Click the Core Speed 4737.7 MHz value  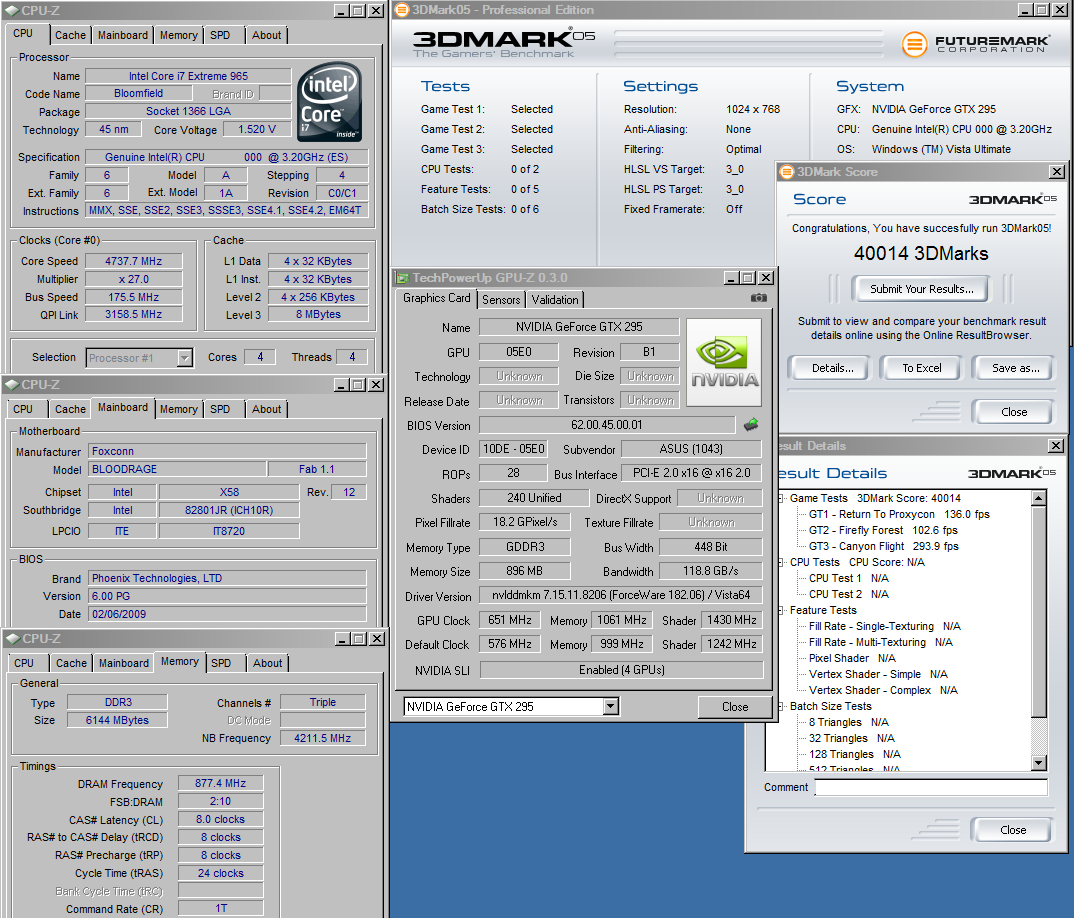tap(134, 261)
